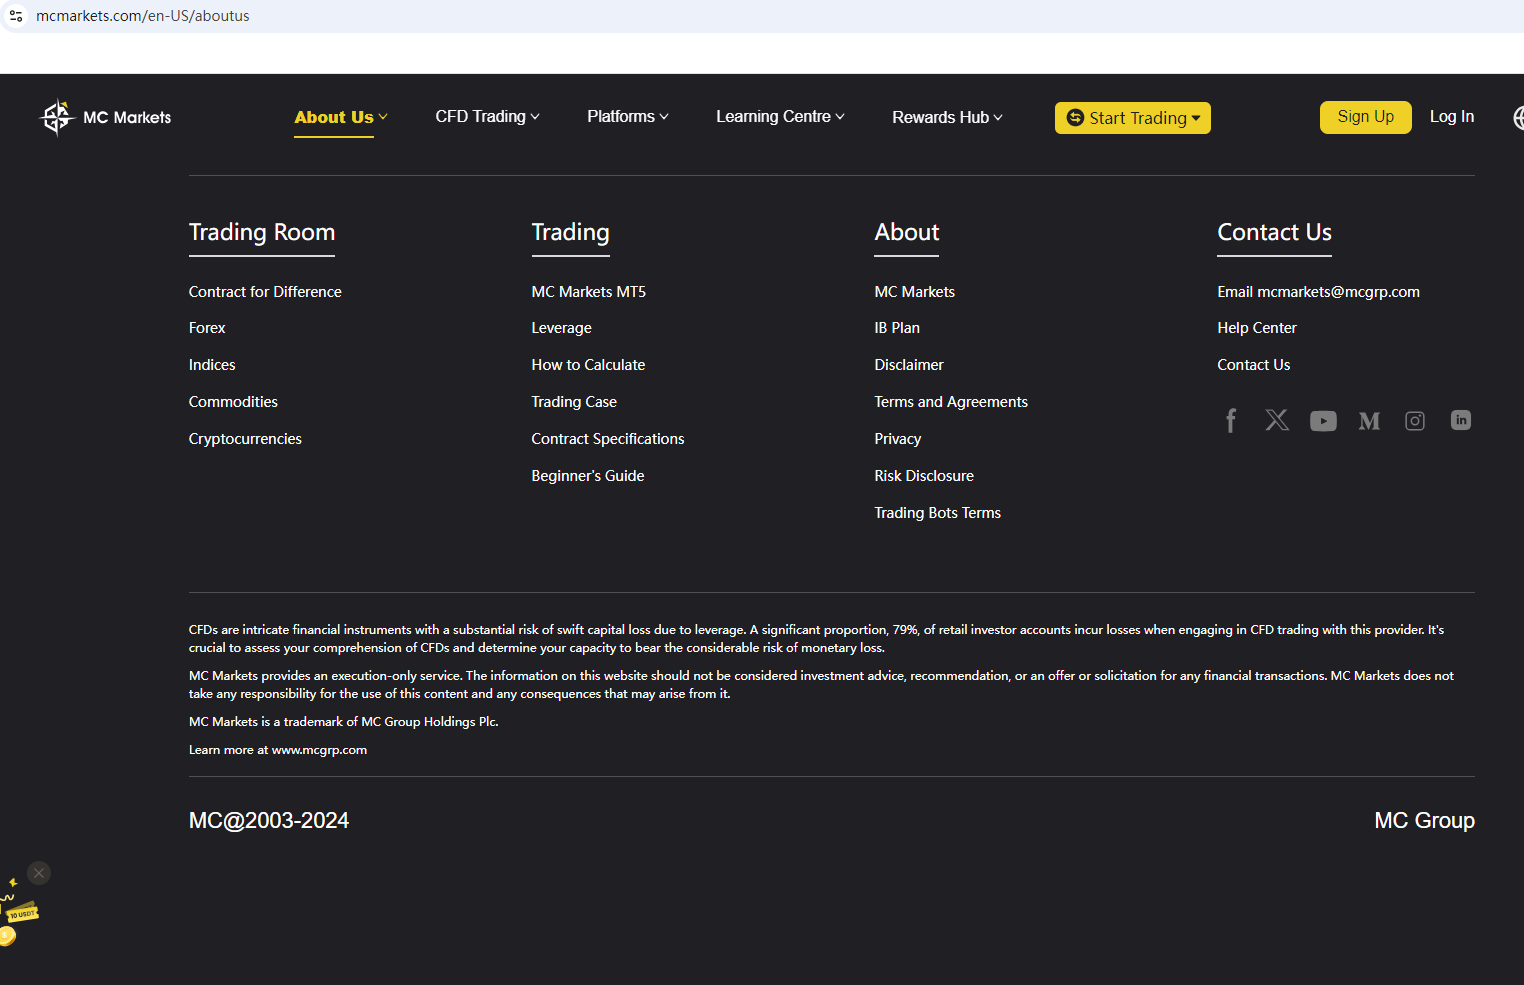Expand the About Us dropdown menu

click(340, 117)
